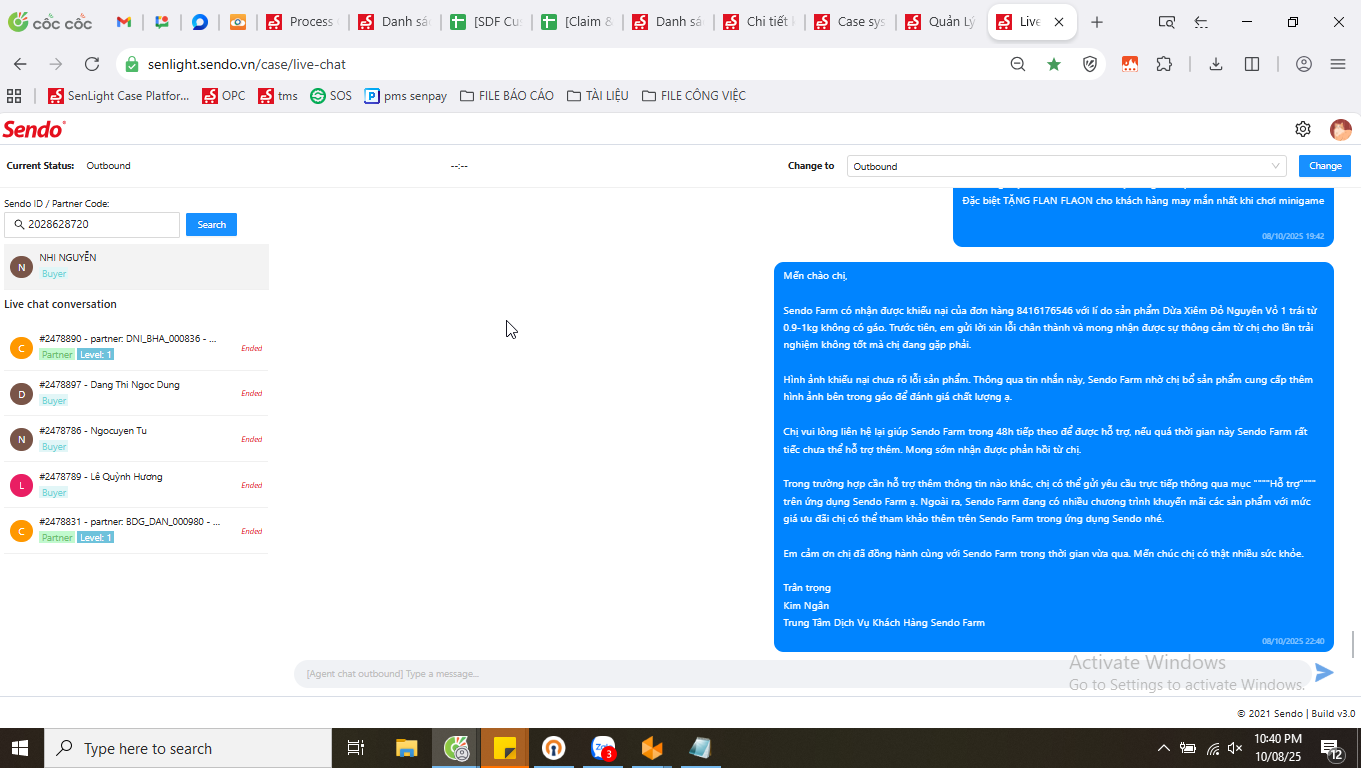Switch to the pinned Gmail tab
The width and height of the screenshot is (1361, 768).
[123, 22]
